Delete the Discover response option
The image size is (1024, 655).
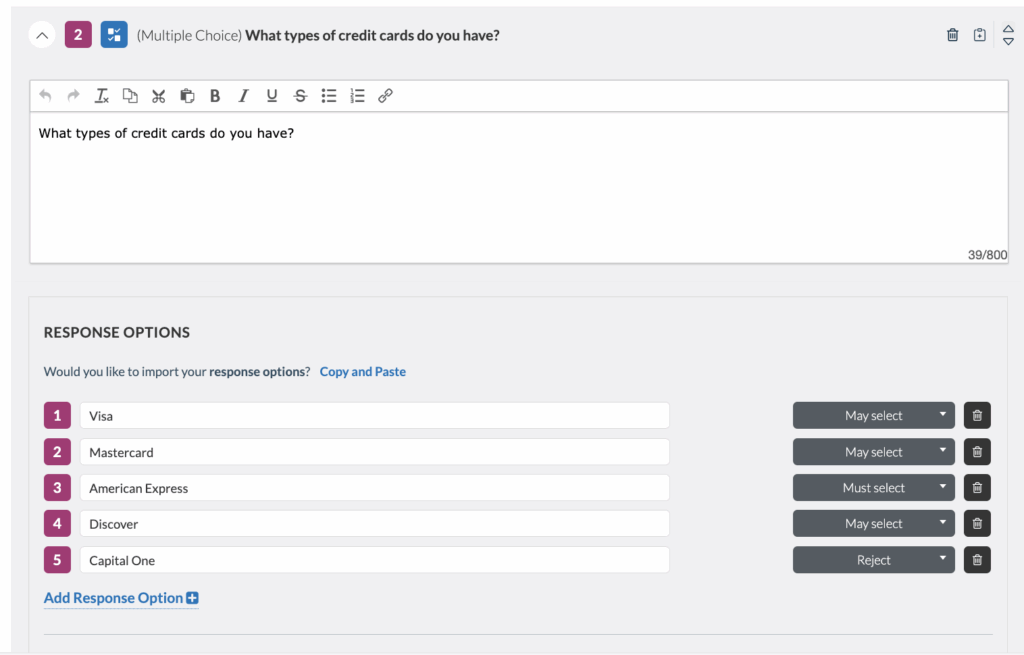[977, 523]
